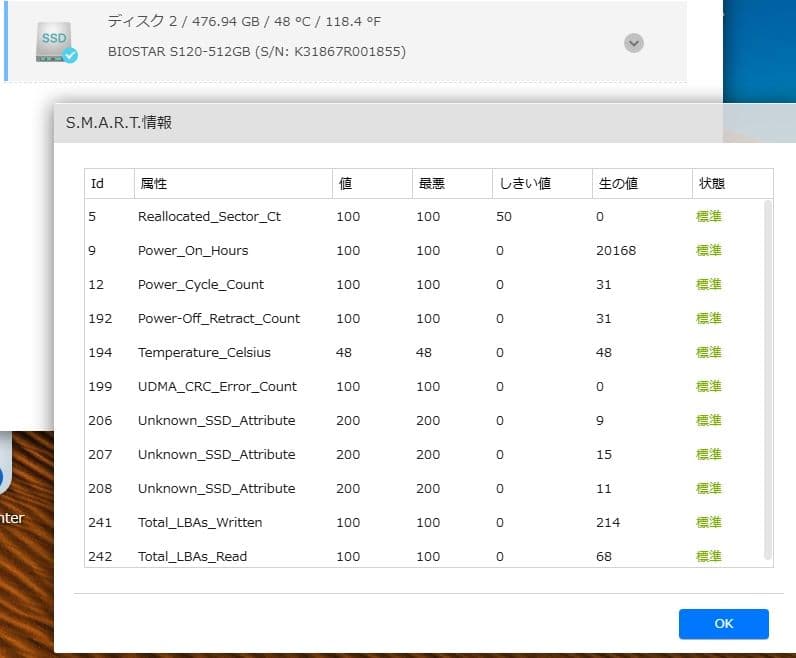Click the 最悪 column header

point(431,184)
